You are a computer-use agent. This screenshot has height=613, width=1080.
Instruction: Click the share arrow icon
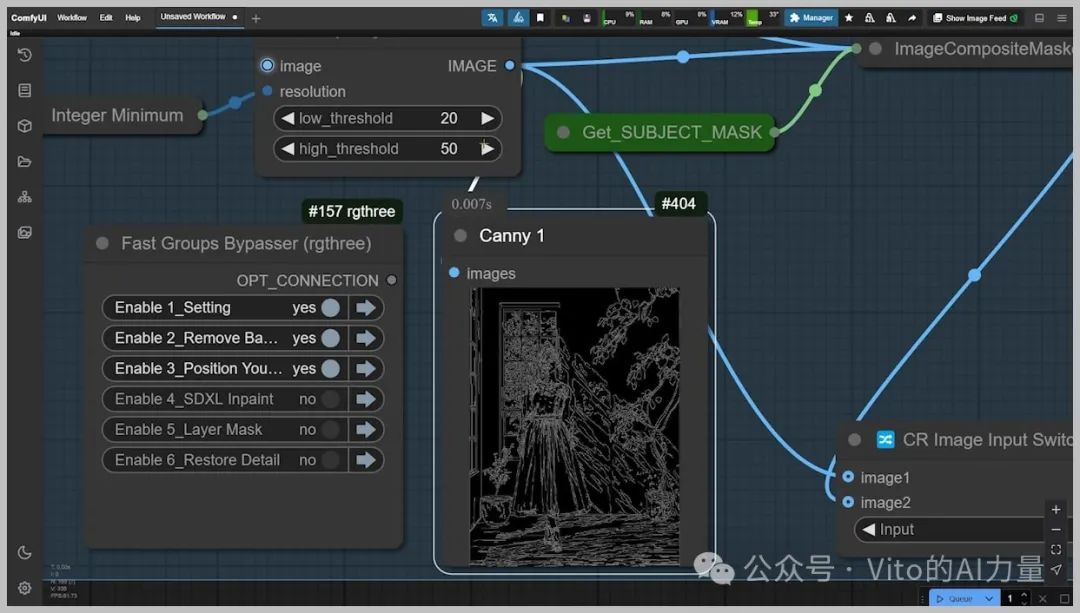[912, 18]
